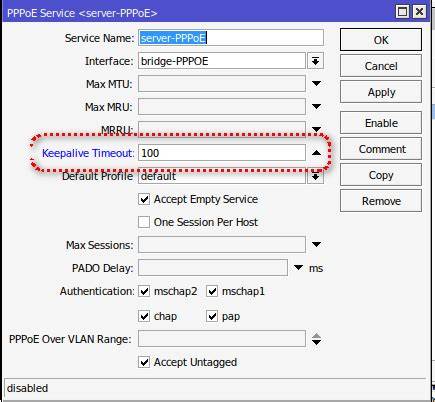Uncheck Accept Untagged checkbox

pos(144,362)
